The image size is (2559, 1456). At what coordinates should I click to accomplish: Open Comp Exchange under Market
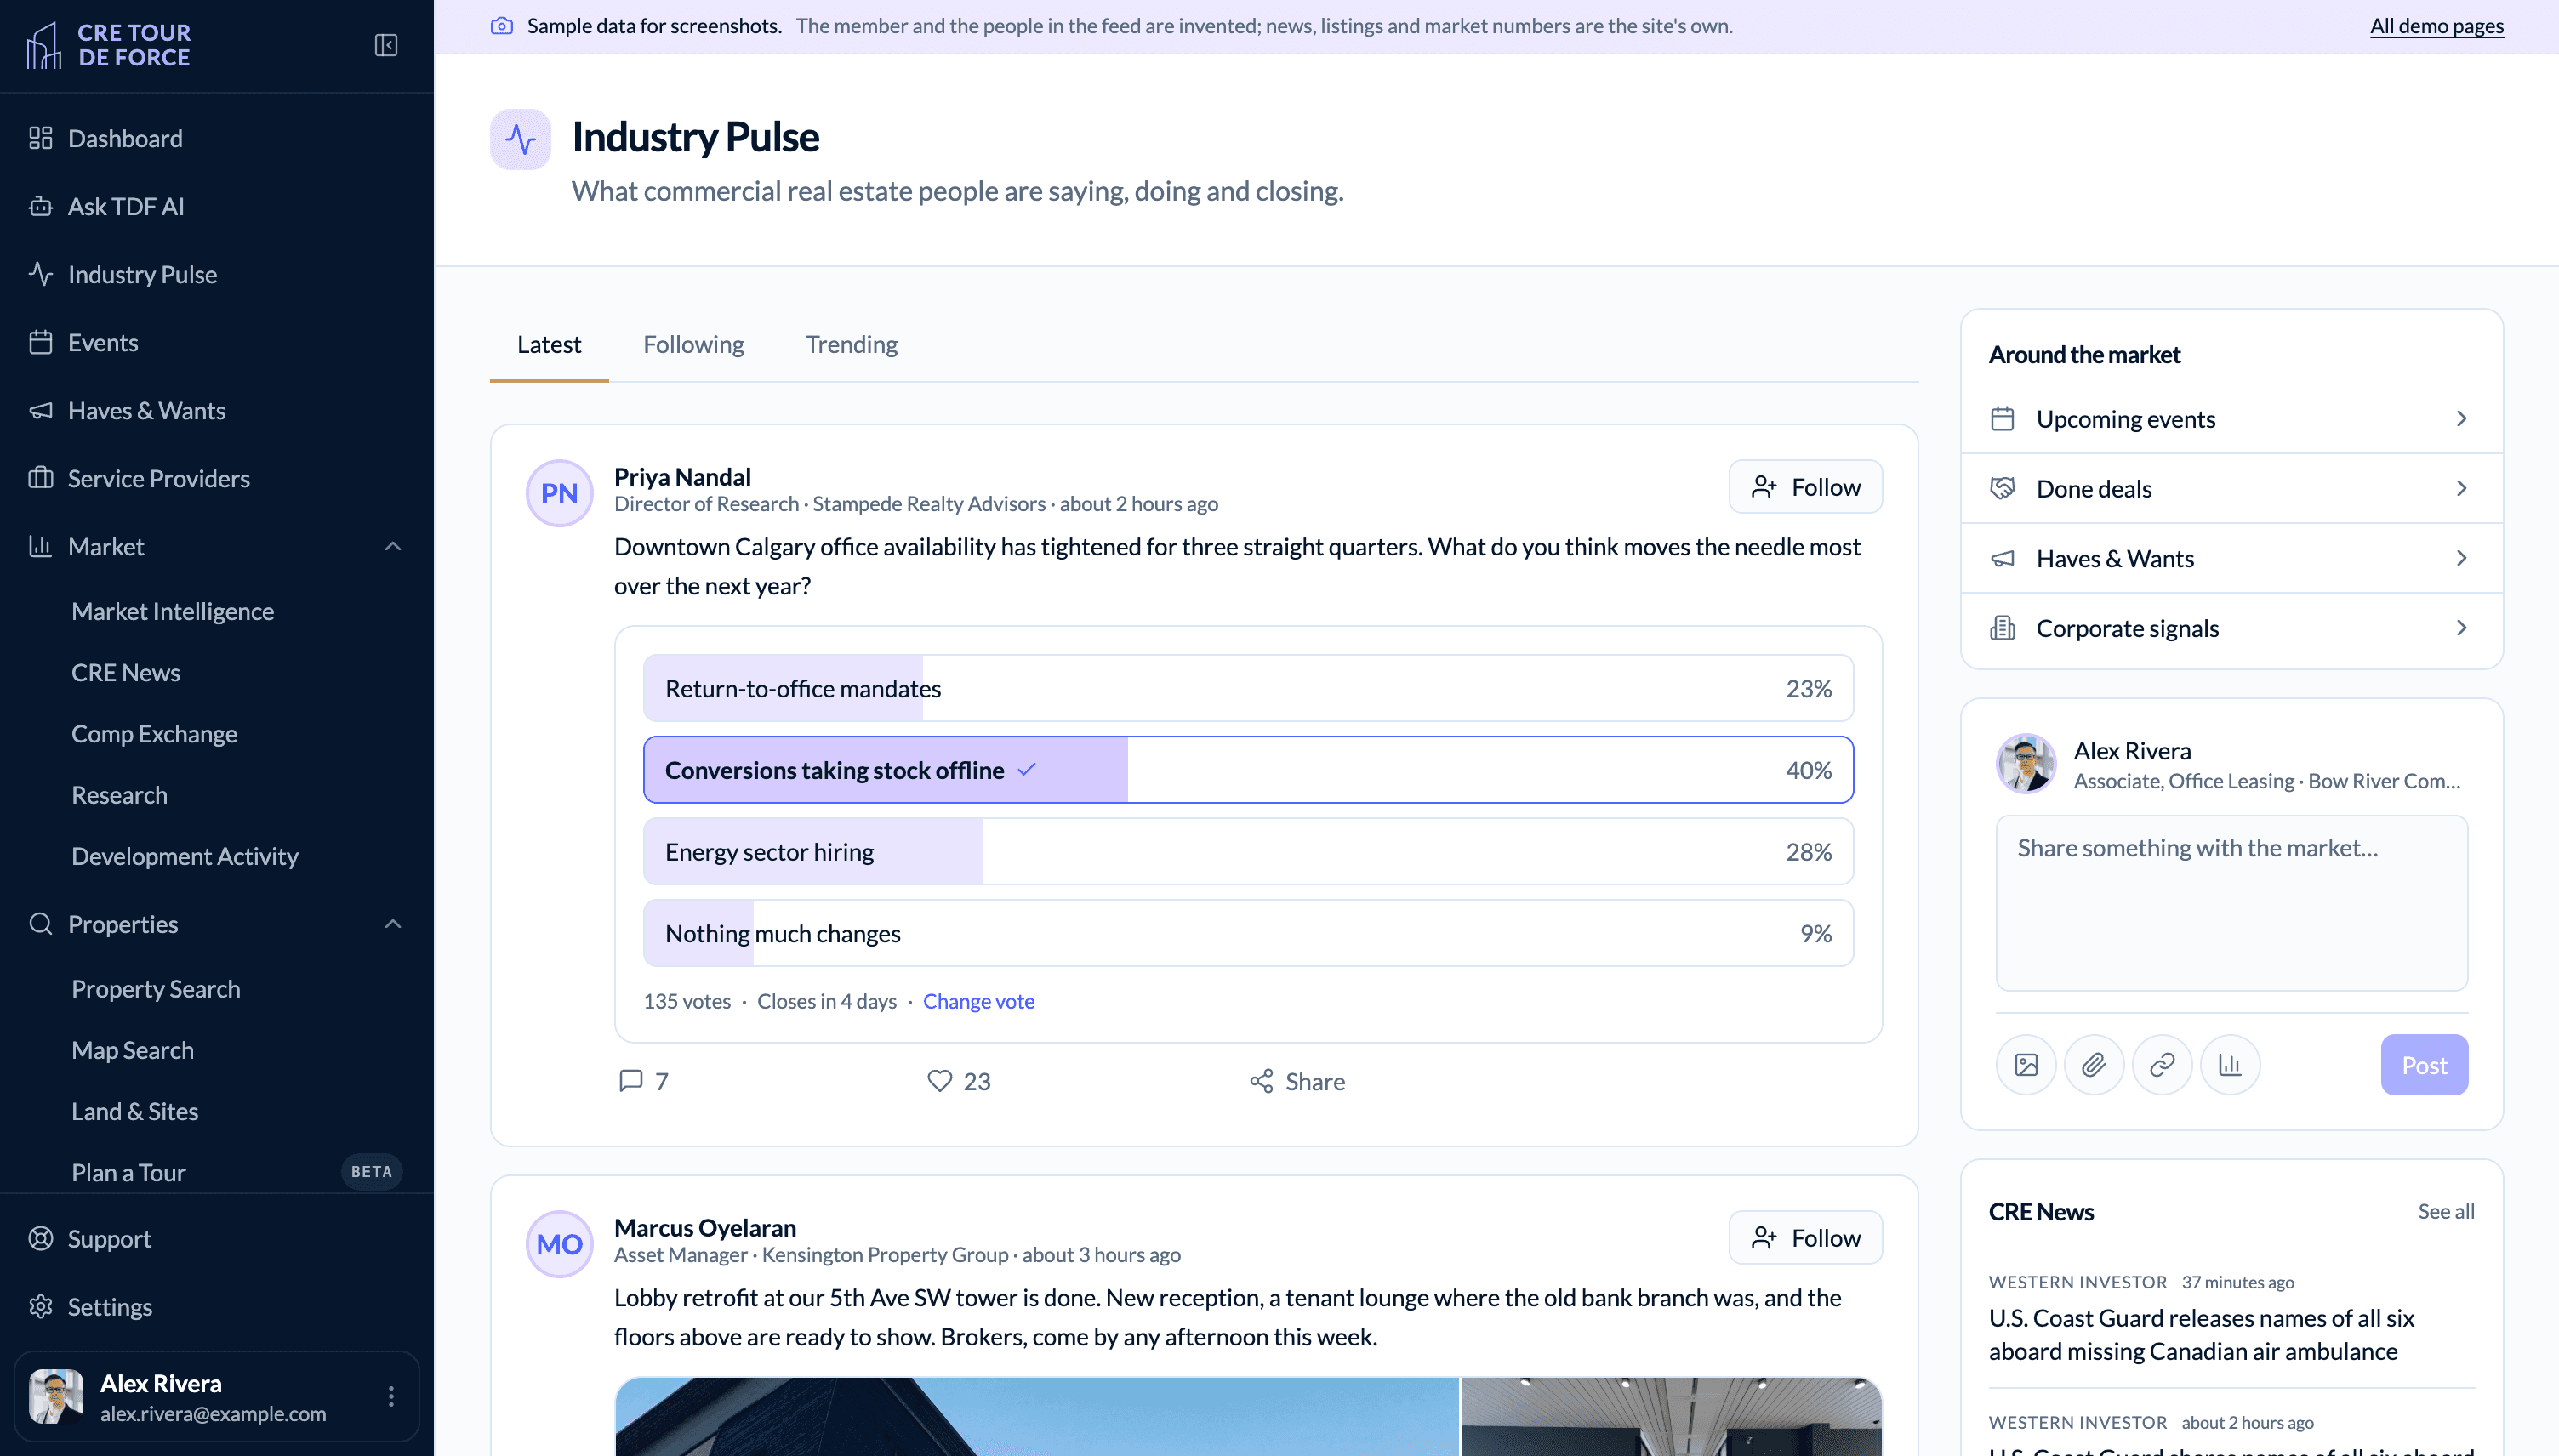[x=154, y=734]
